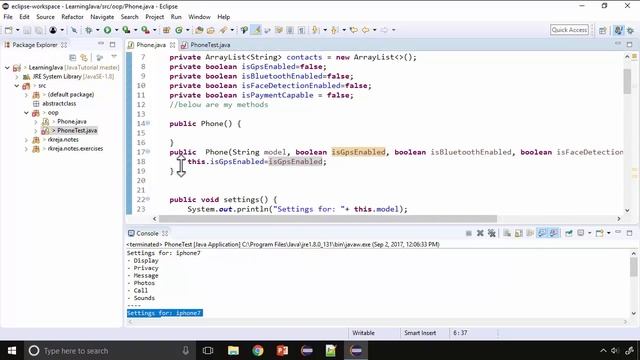Collapse constructor fold marker at line 17

coord(148,152)
